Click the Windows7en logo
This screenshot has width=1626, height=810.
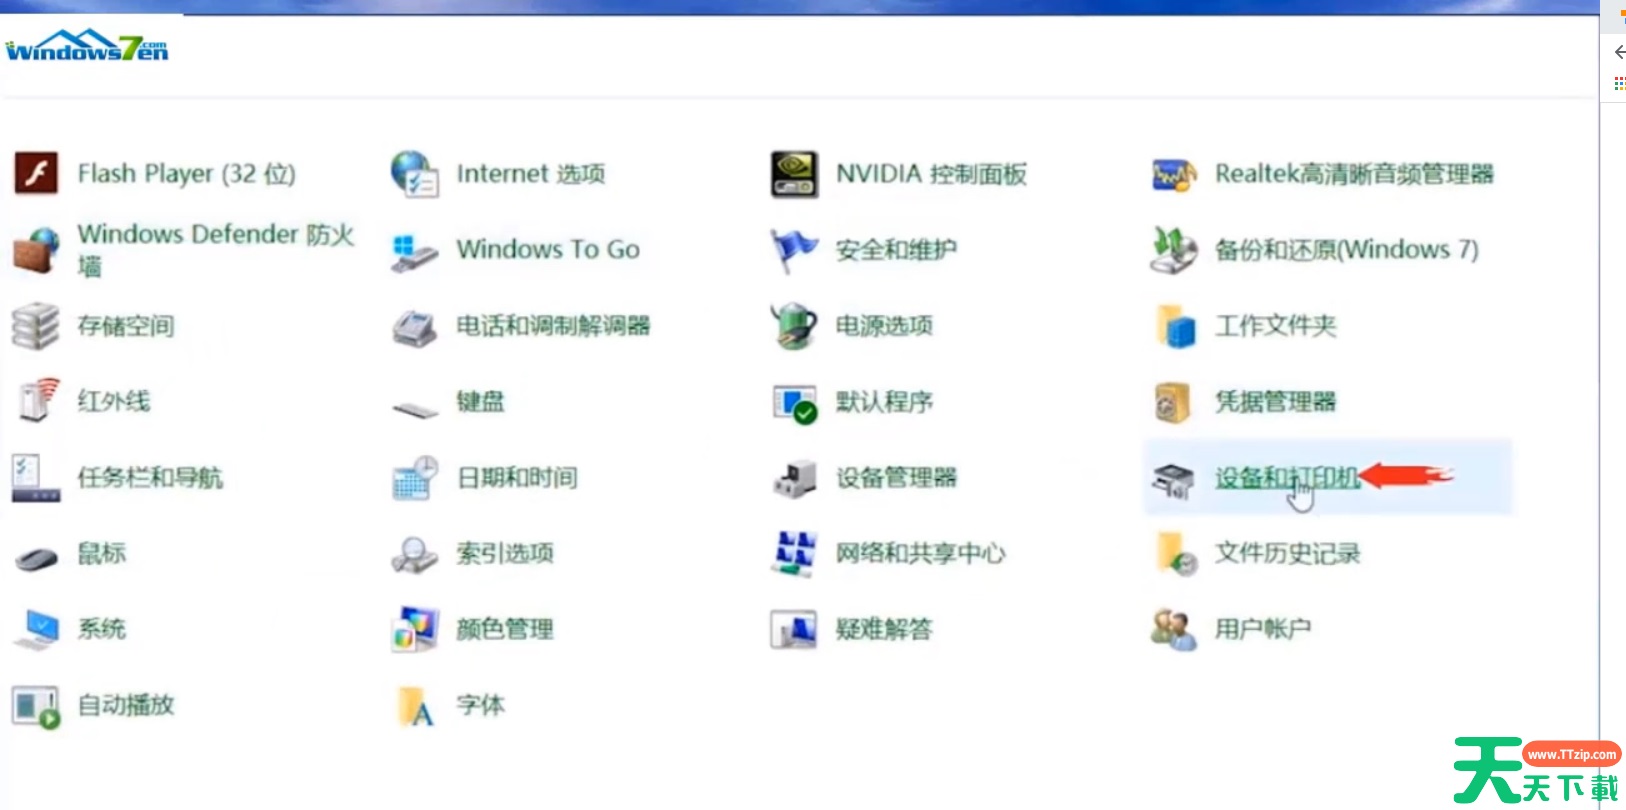87,47
